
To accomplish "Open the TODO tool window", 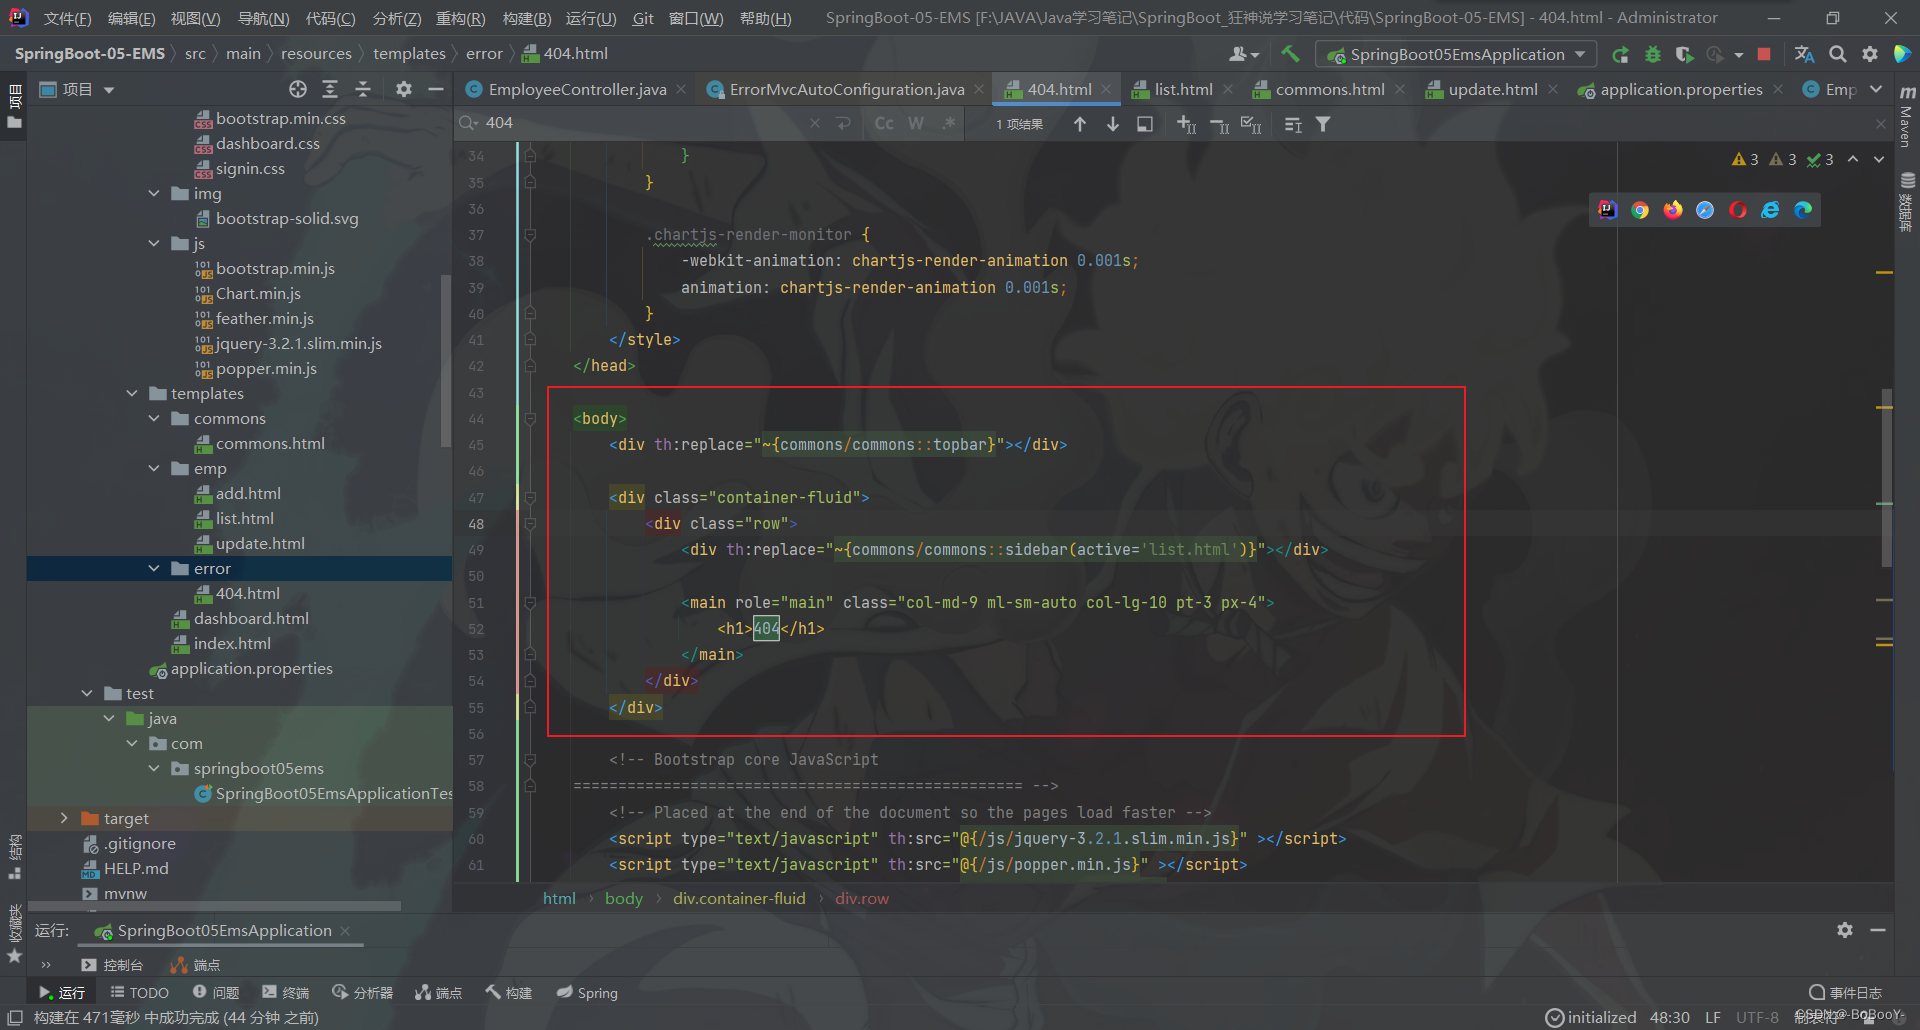I will [139, 993].
